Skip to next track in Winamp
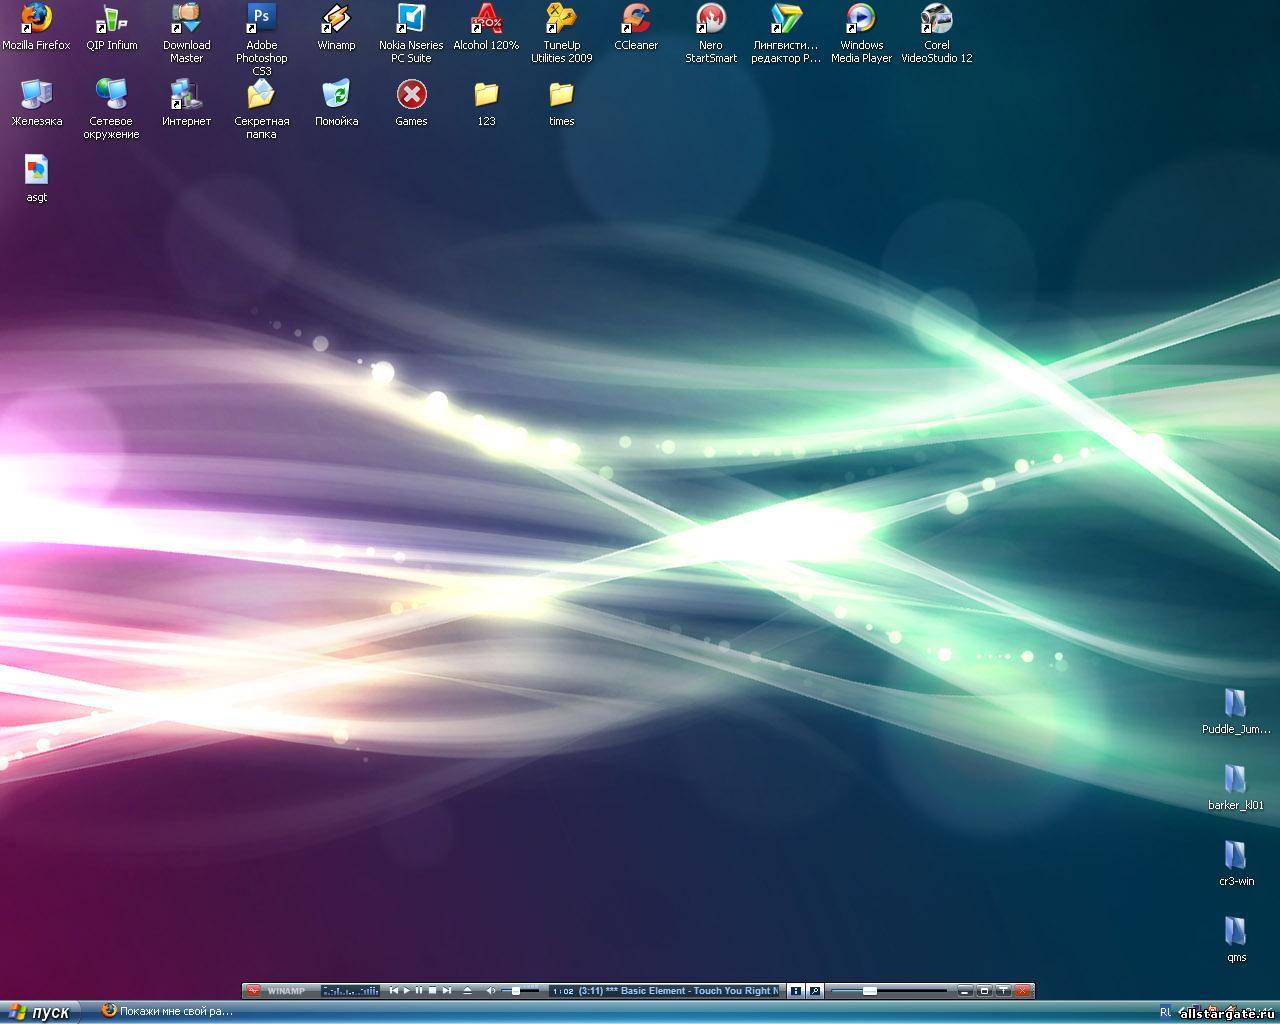This screenshot has height=1024, width=1280. coord(446,991)
